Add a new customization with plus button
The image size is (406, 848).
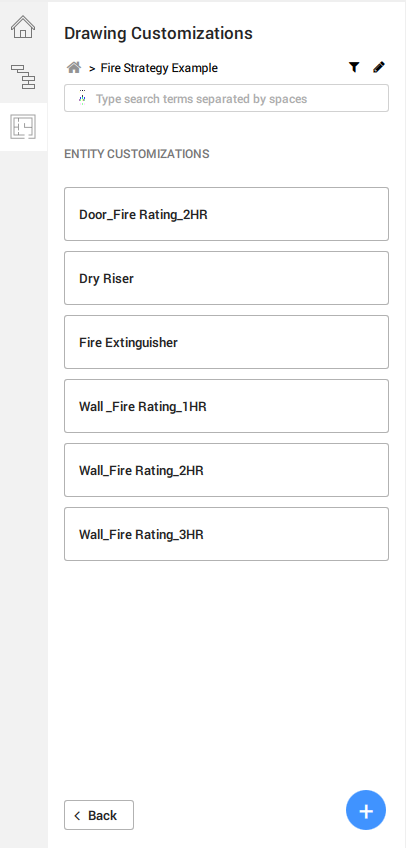click(366, 810)
